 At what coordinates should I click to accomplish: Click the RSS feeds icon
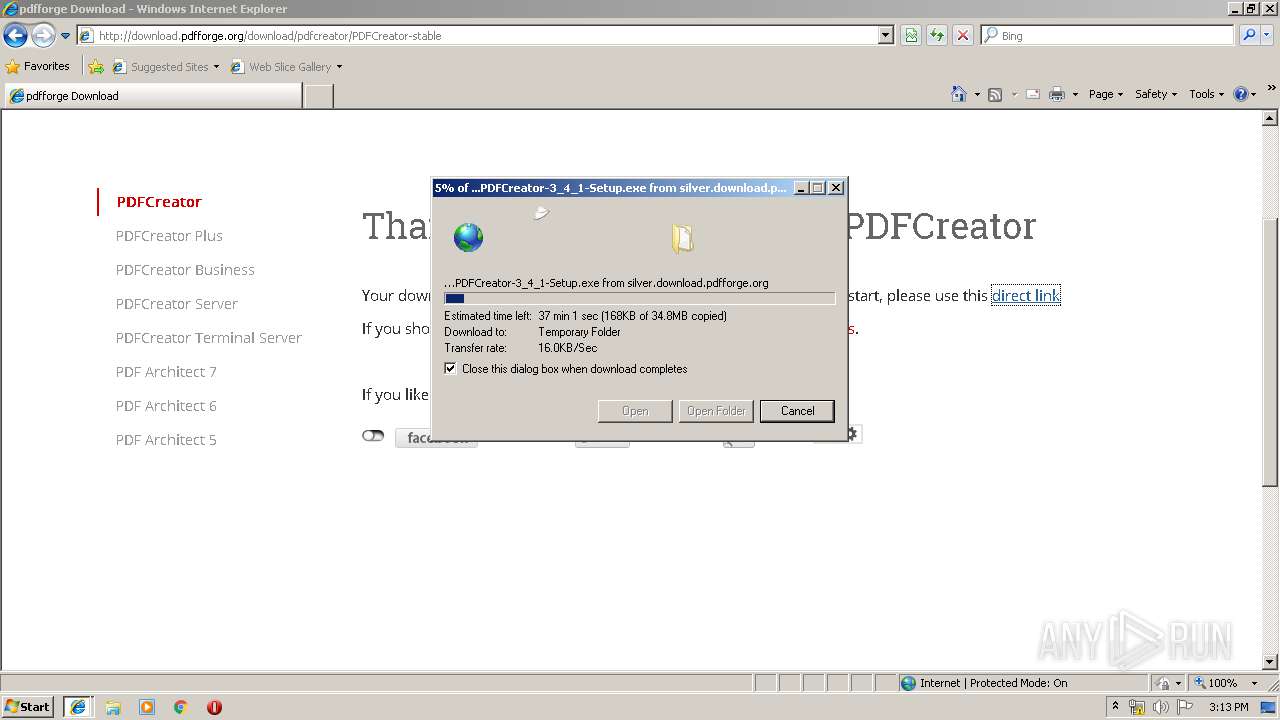click(x=995, y=94)
